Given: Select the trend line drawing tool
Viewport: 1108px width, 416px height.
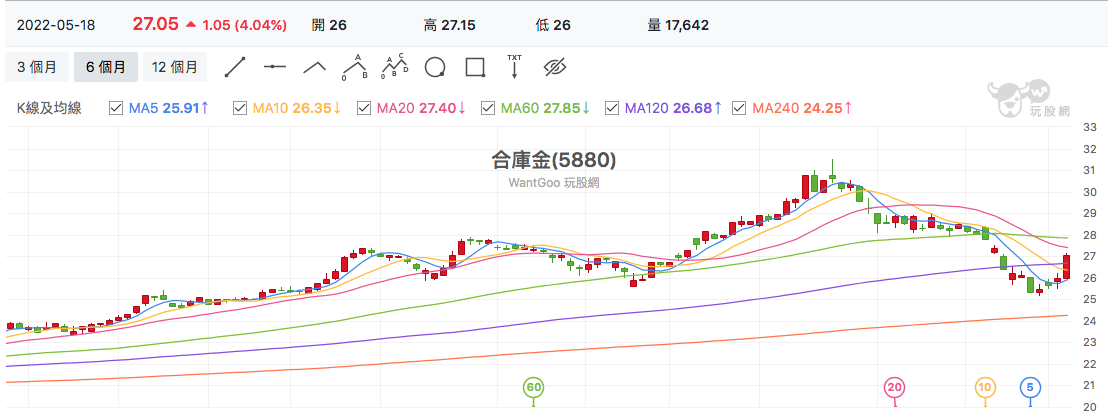Looking at the screenshot, I should coord(234,67).
